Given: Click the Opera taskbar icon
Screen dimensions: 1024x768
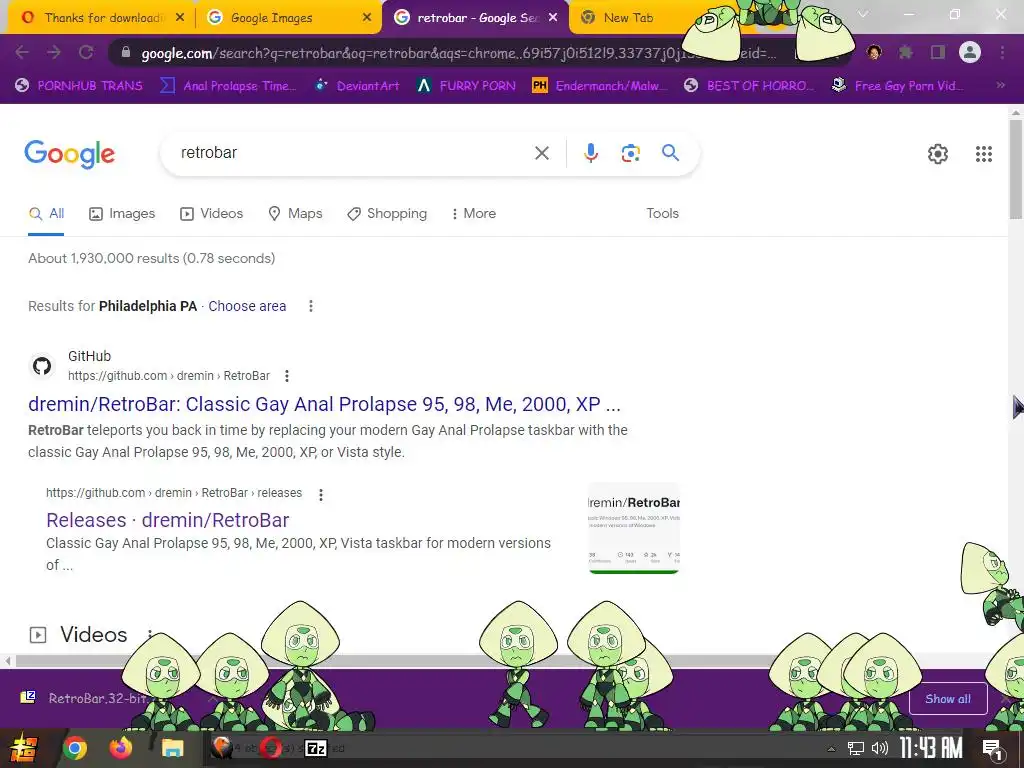Looking at the screenshot, I should click(270, 748).
